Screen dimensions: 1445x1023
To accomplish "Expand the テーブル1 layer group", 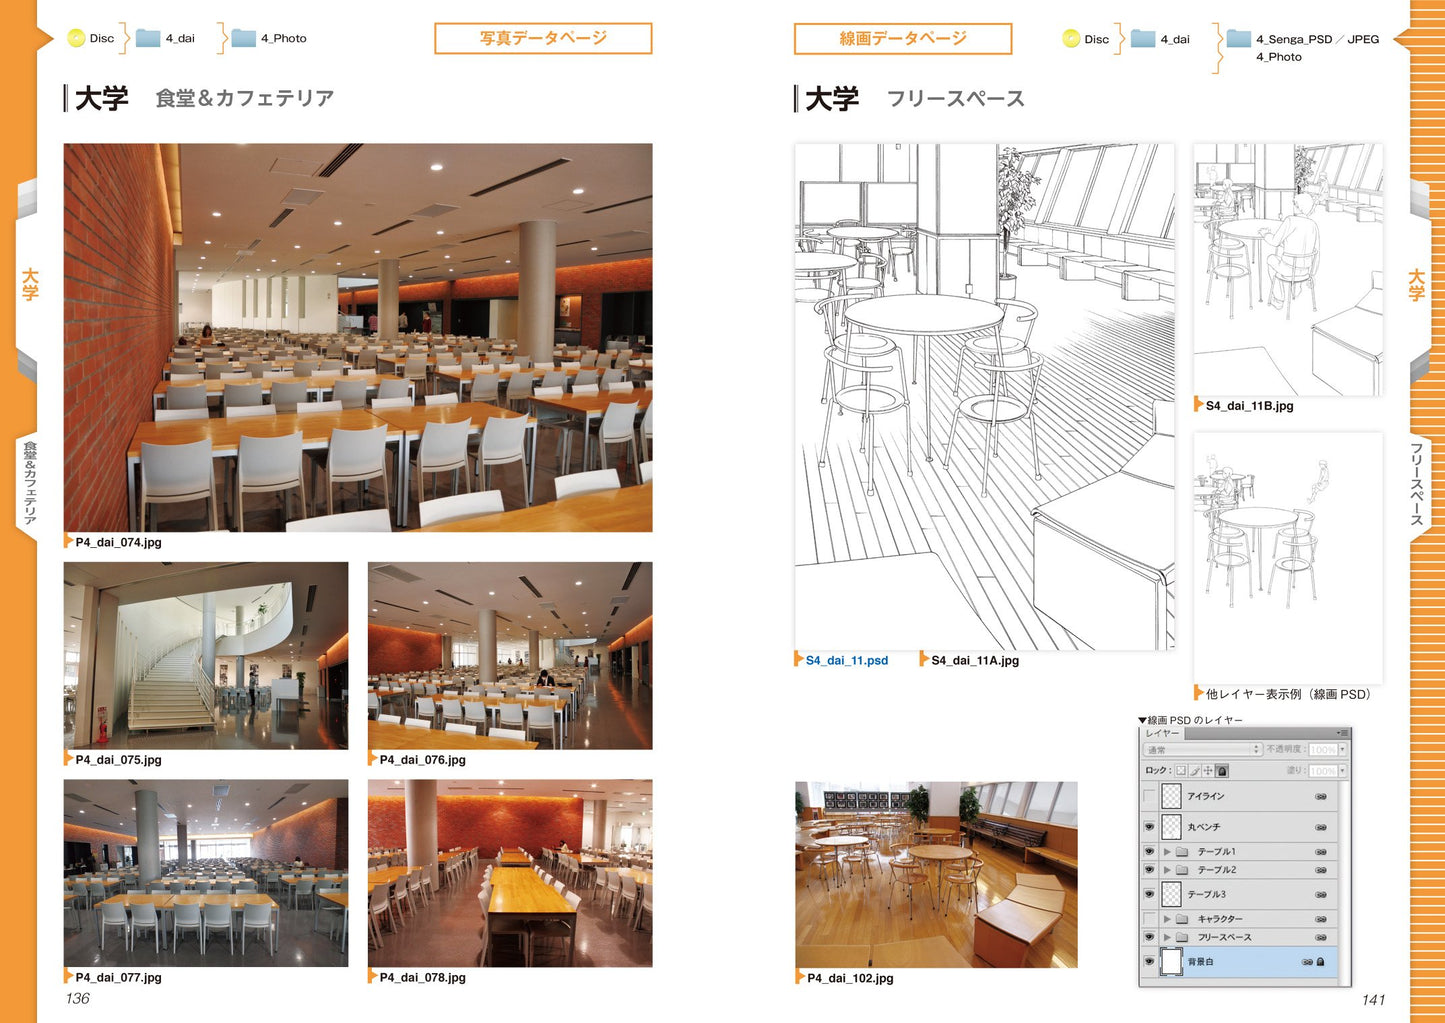I will [1167, 852].
